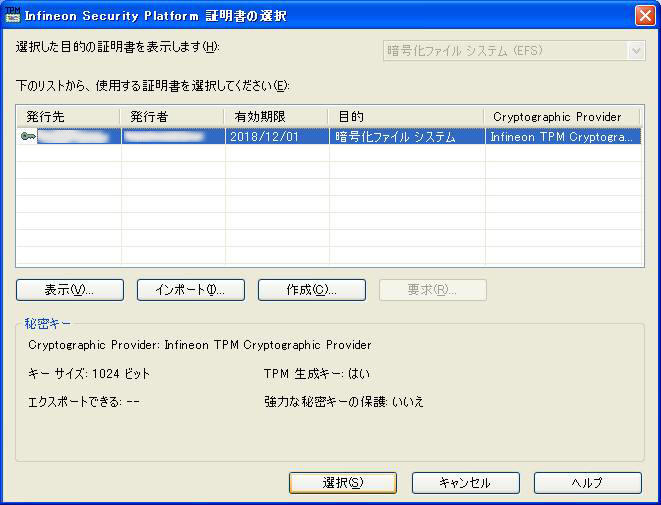Click the 選択した目的の証明書を表示します(H) label
The width and height of the screenshot is (661, 505).
(x=118, y=46)
